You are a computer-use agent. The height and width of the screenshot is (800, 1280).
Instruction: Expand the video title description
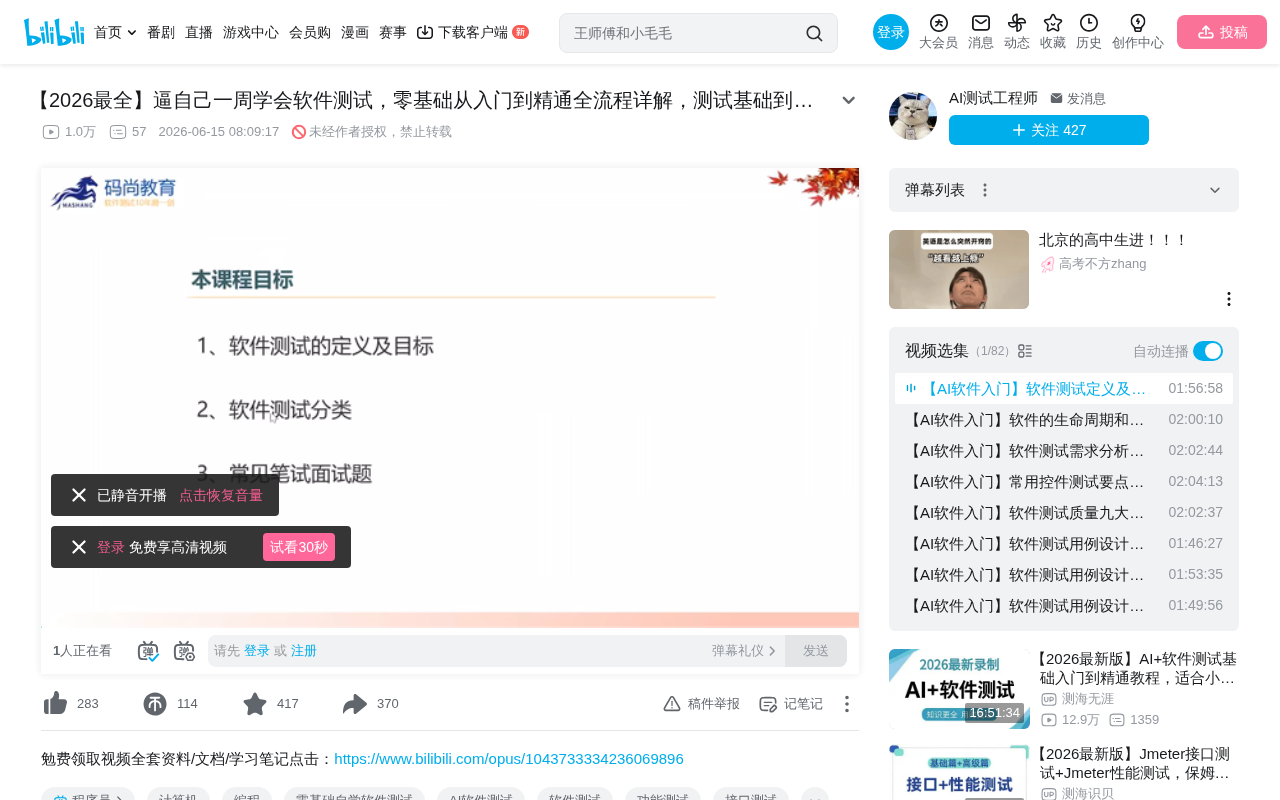pyautogui.click(x=848, y=100)
